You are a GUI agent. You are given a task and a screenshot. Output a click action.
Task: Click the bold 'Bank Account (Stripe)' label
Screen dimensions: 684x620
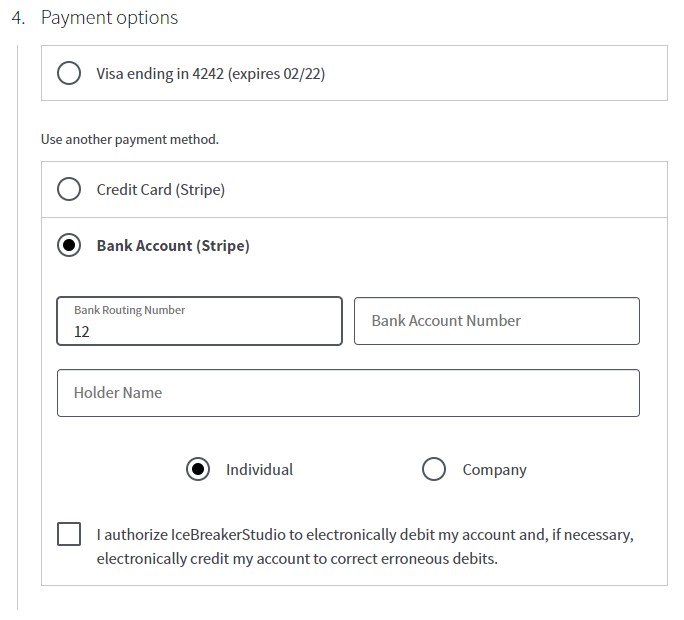pos(173,245)
